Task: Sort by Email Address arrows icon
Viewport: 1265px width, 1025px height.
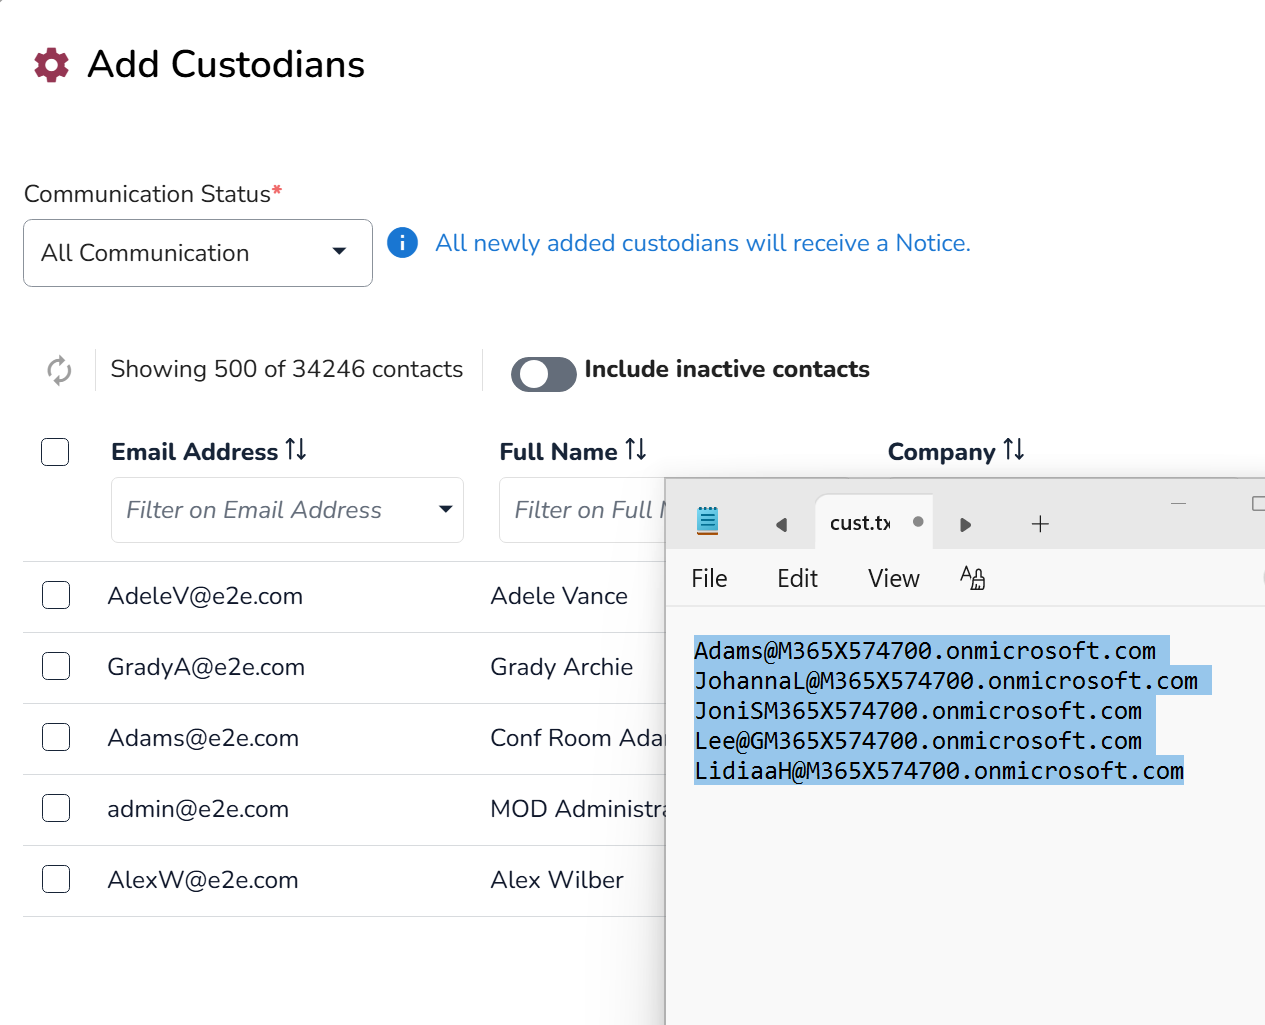Action: click(x=296, y=450)
